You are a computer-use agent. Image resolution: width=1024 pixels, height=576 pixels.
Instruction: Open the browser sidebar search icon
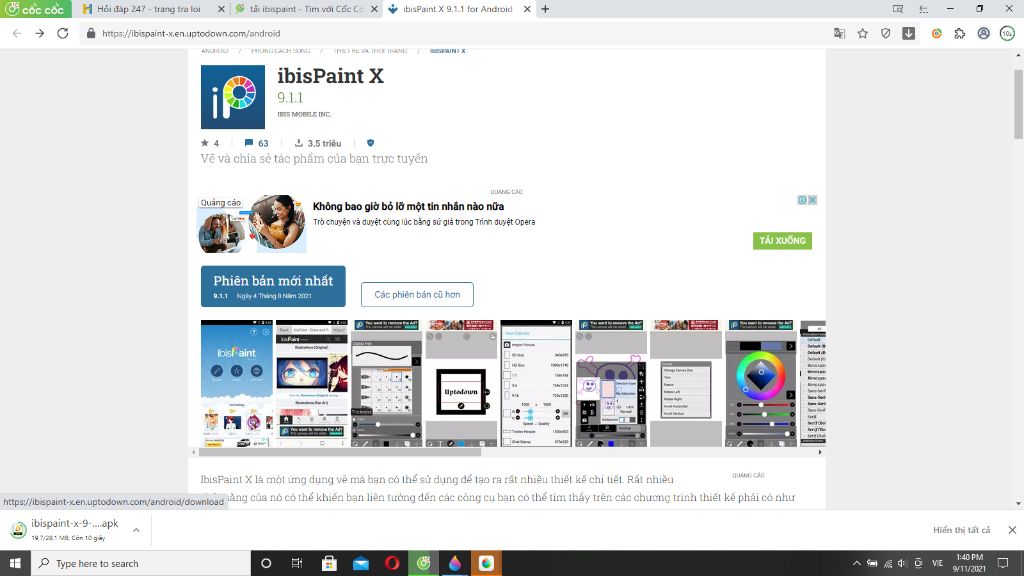(898, 9)
